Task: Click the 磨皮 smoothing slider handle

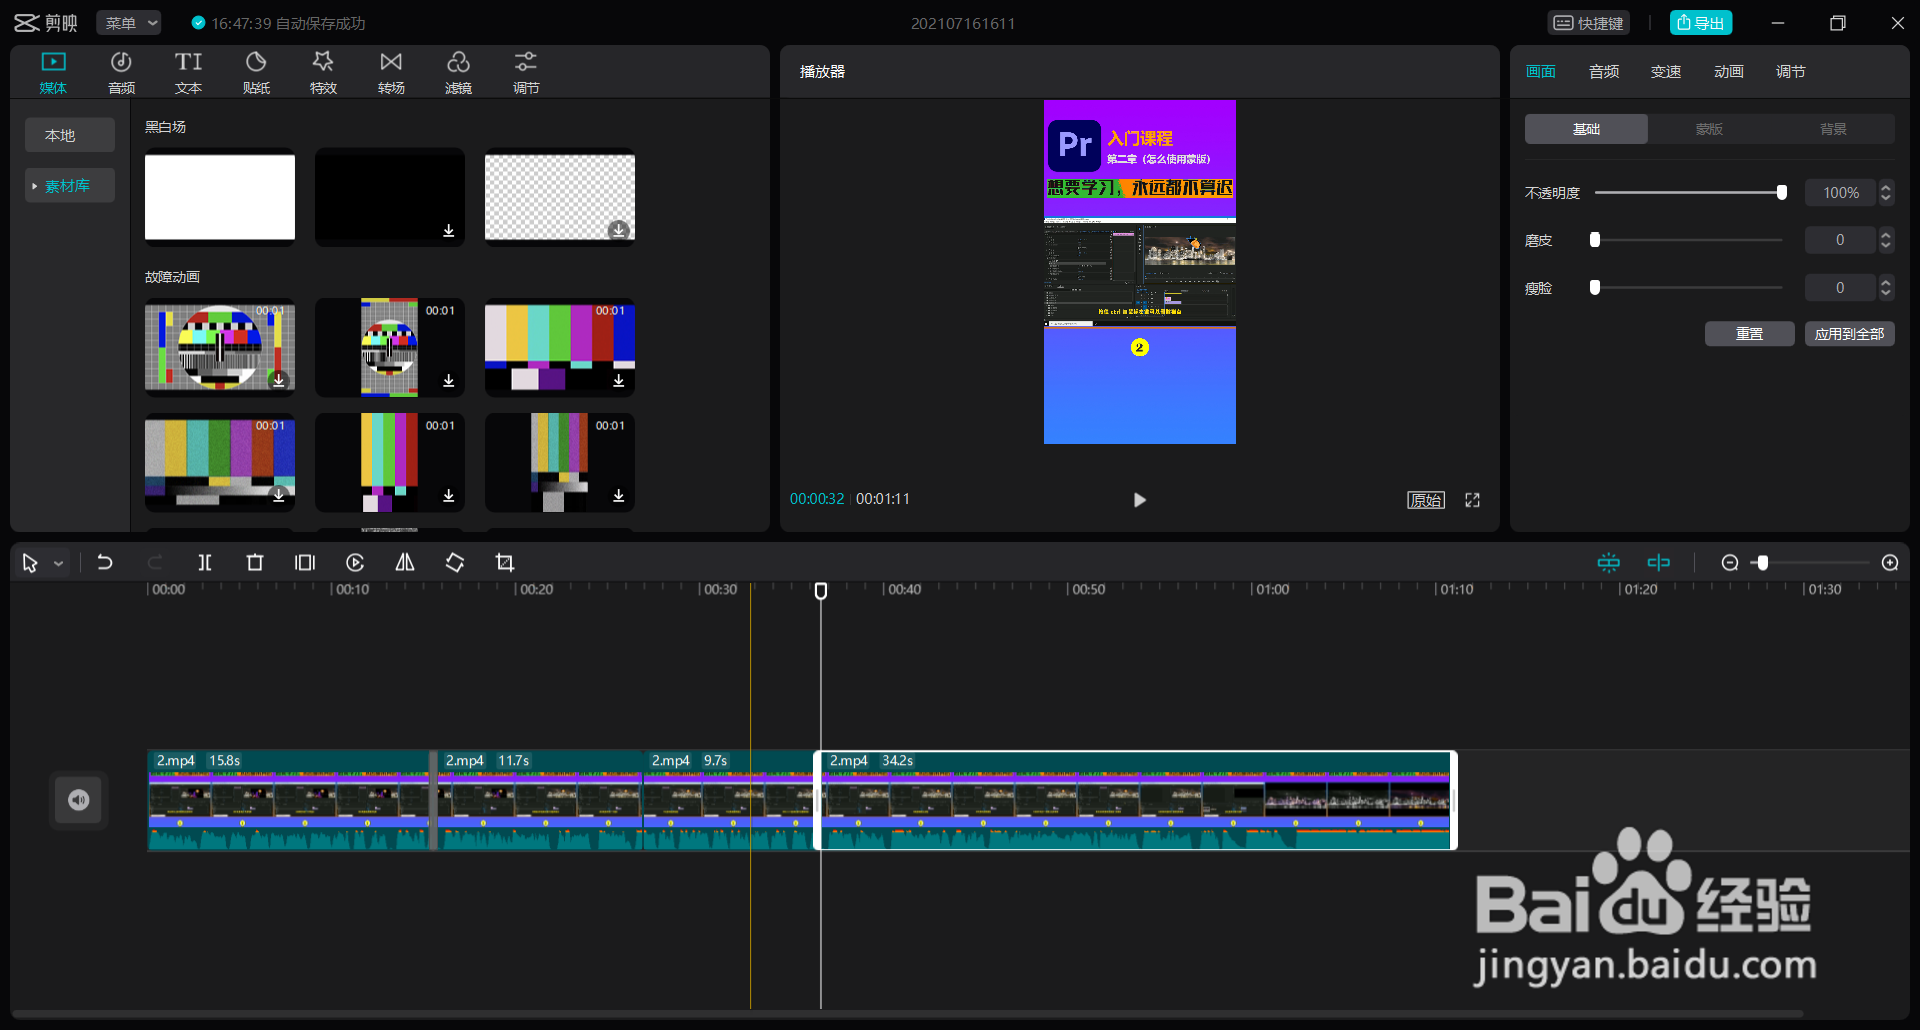Action: [x=1595, y=240]
